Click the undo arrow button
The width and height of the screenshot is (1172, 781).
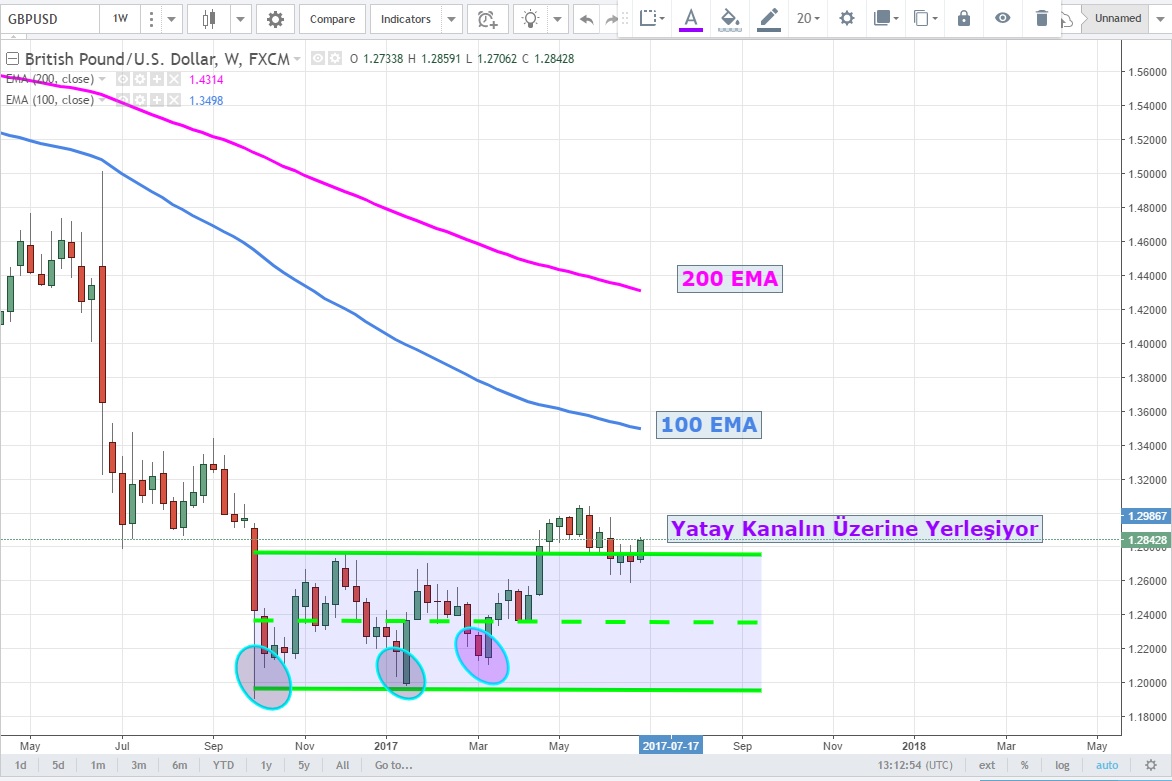coord(587,19)
